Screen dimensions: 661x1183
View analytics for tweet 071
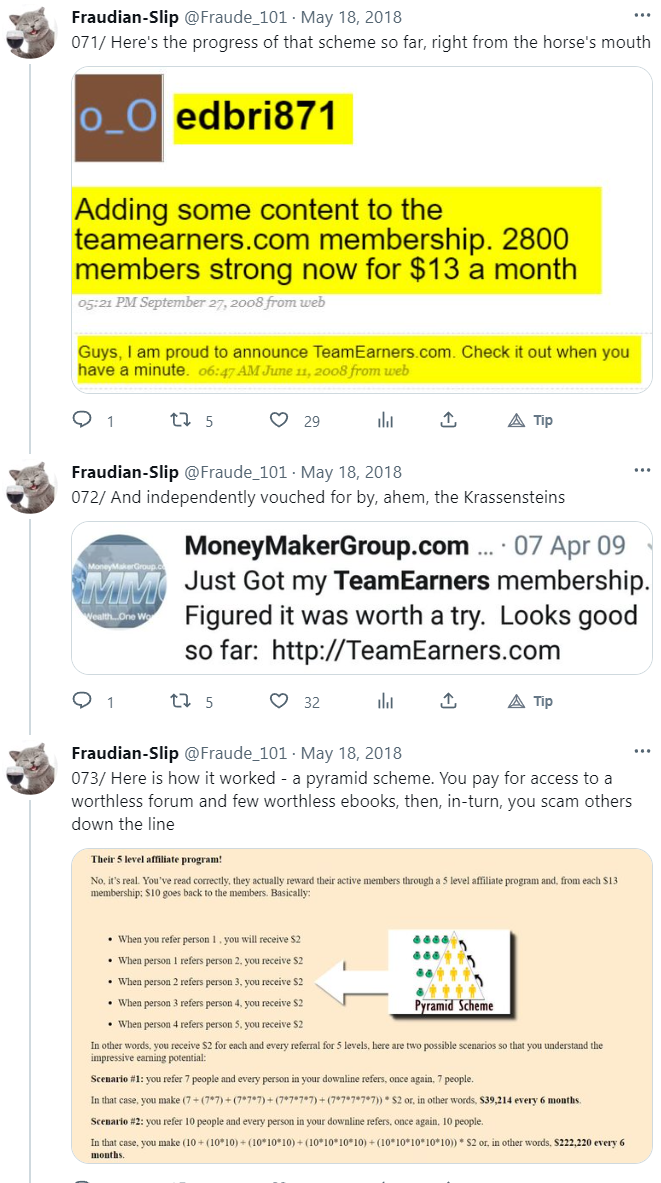click(385, 421)
